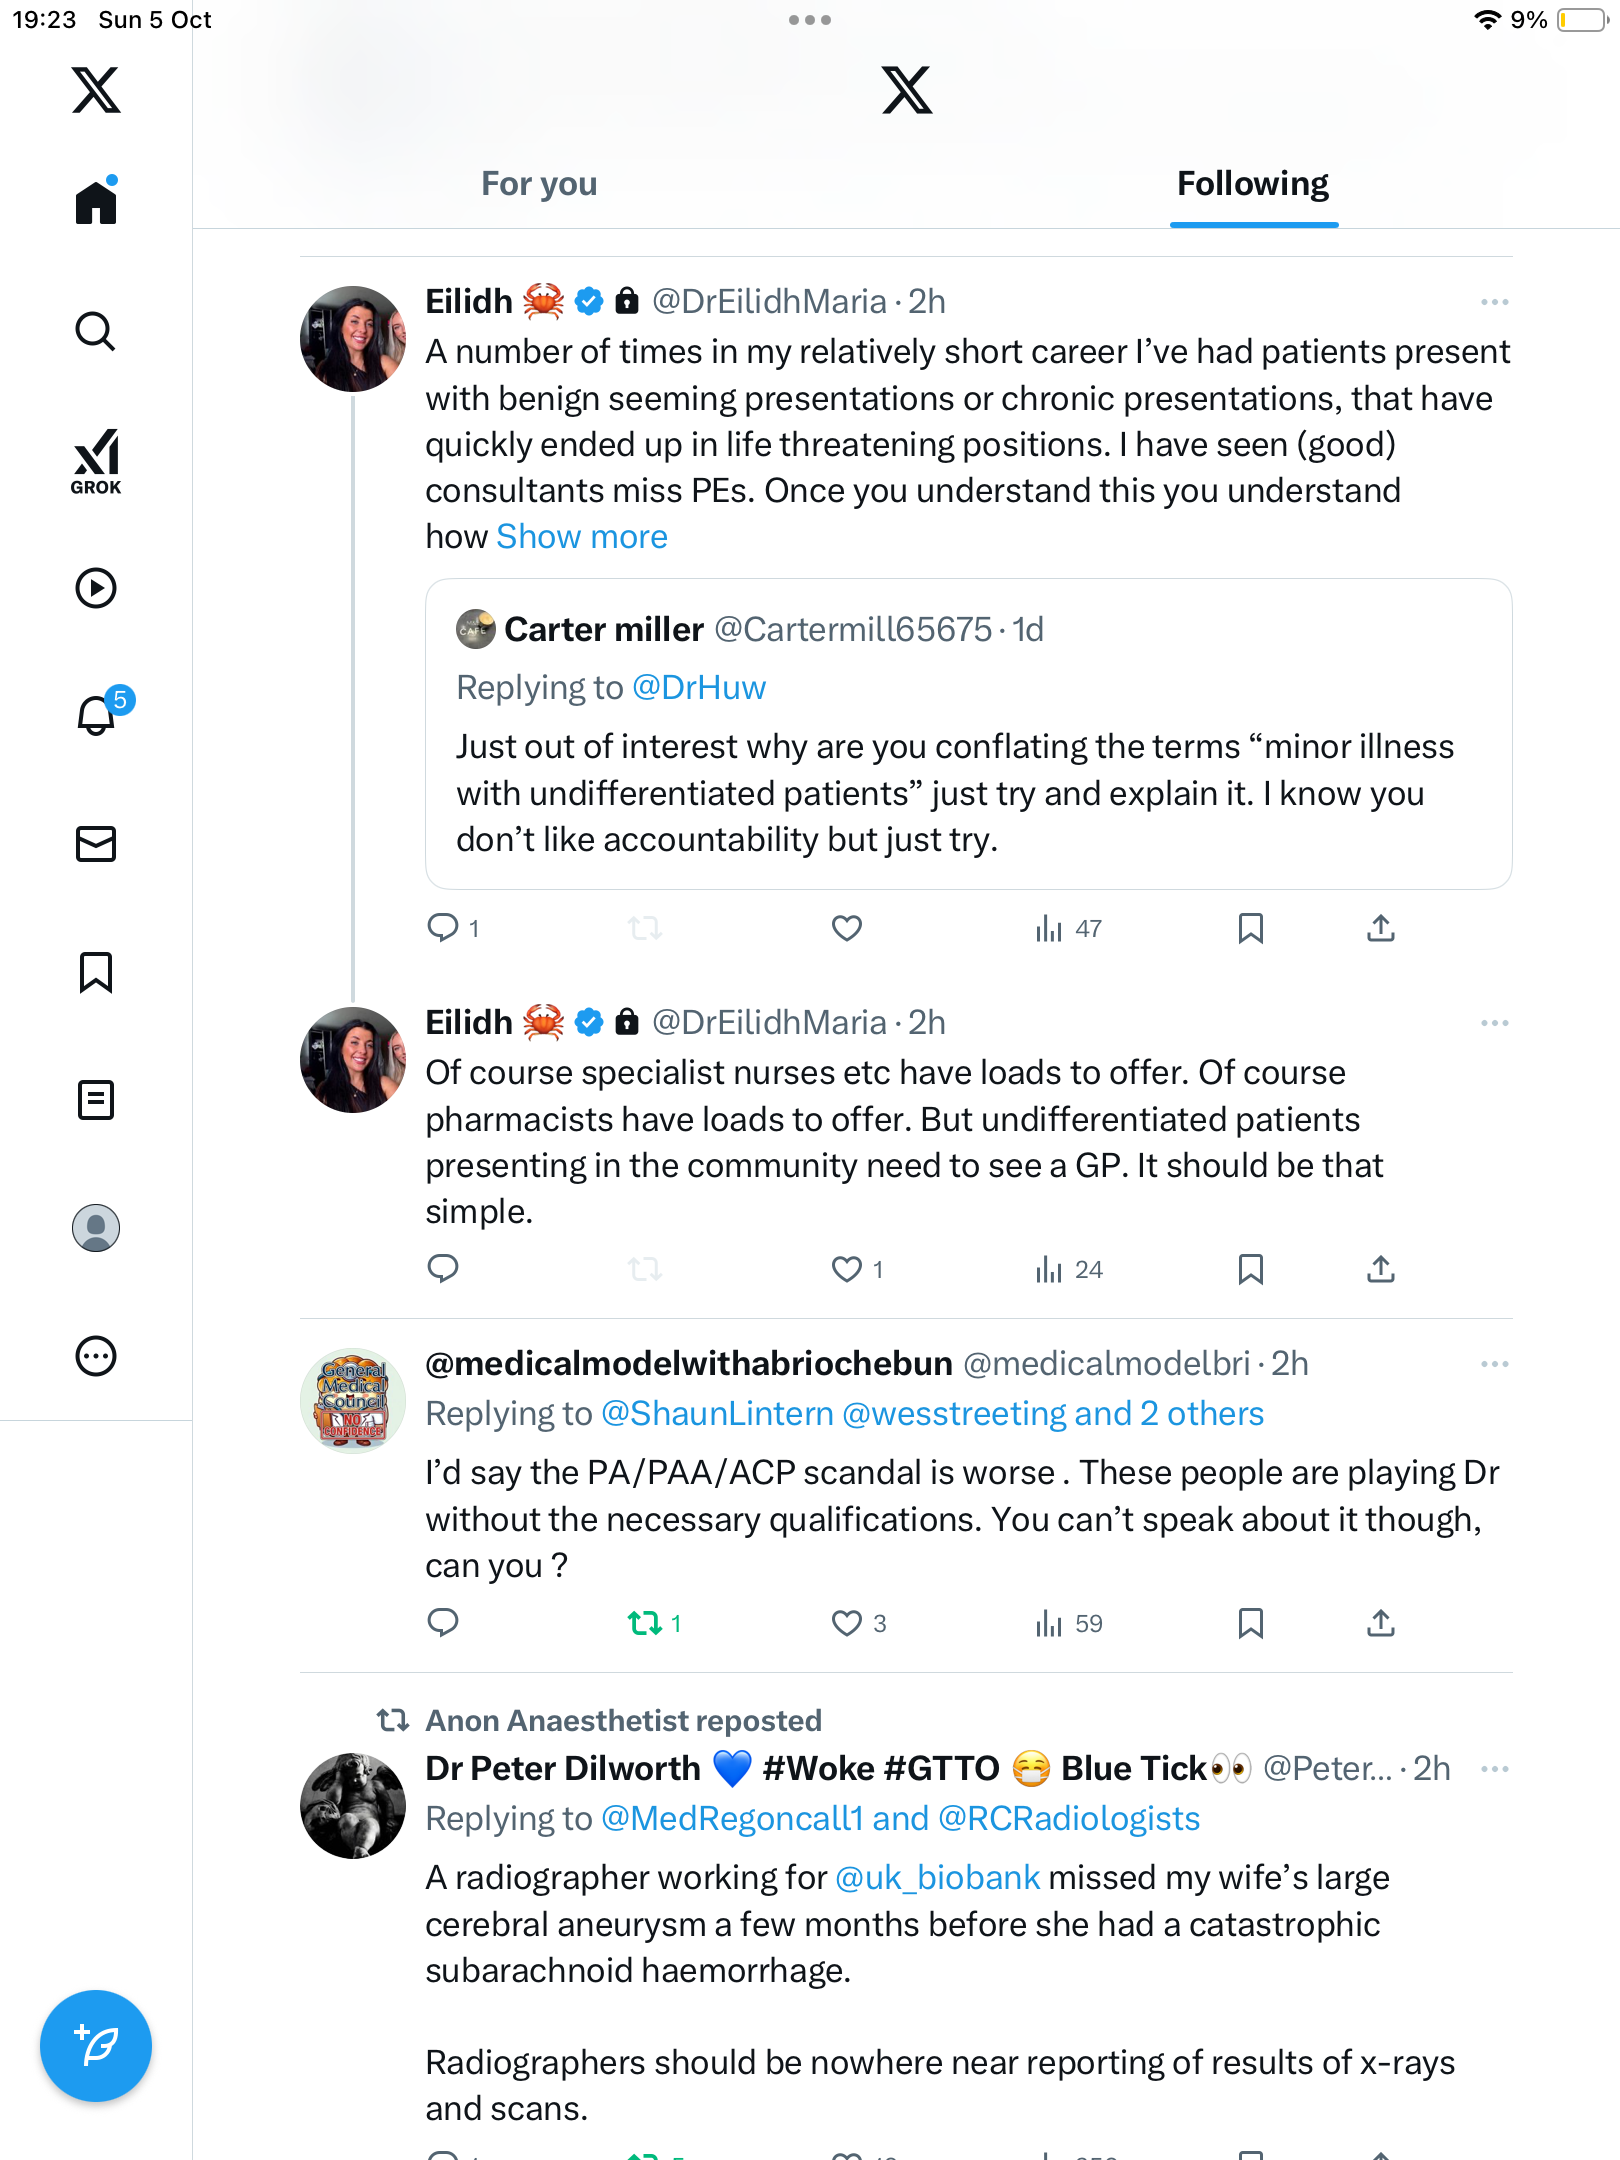Expand sidebar More options circle

coord(96,1356)
